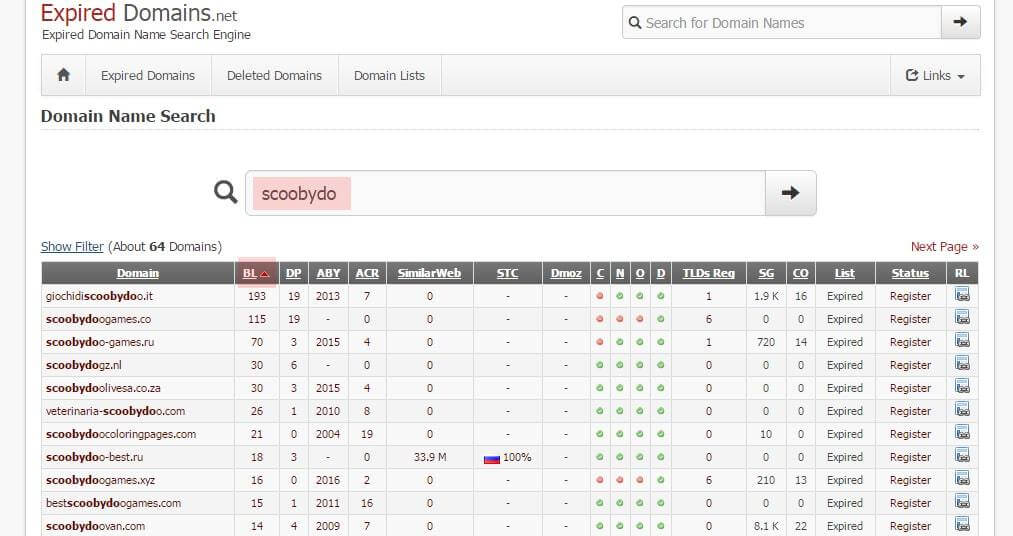This screenshot has width=1013, height=536.
Task: Run the scoobydo search with arrow button
Action: (790, 192)
